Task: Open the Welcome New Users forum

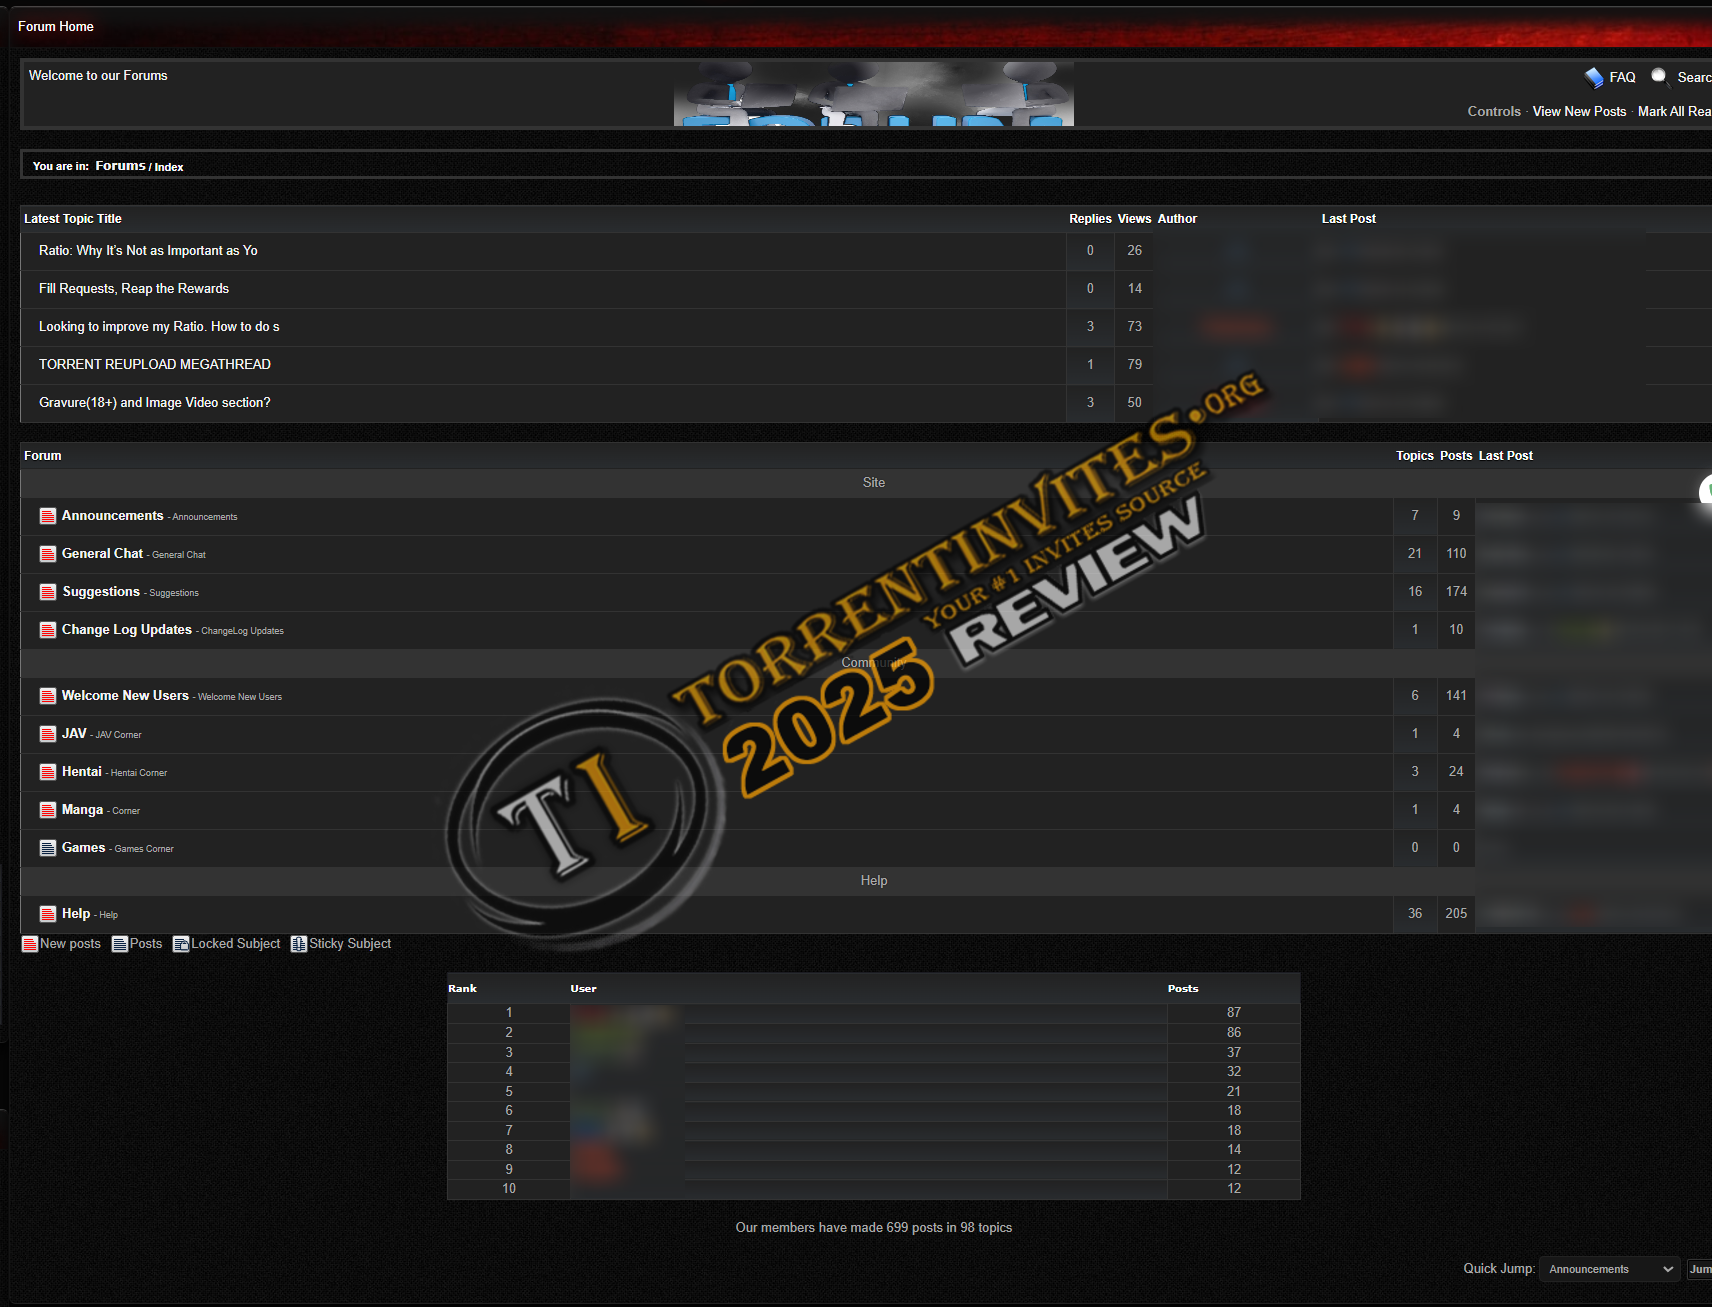Action: 125,696
